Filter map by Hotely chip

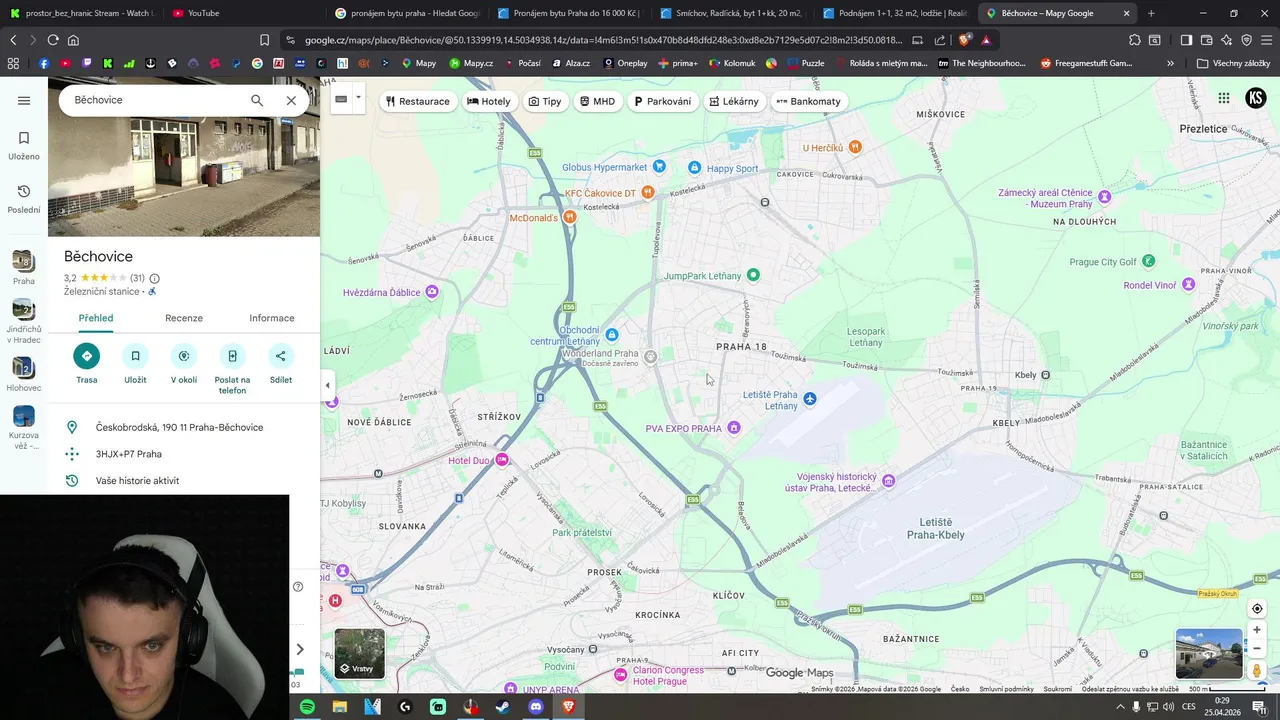click(x=489, y=101)
